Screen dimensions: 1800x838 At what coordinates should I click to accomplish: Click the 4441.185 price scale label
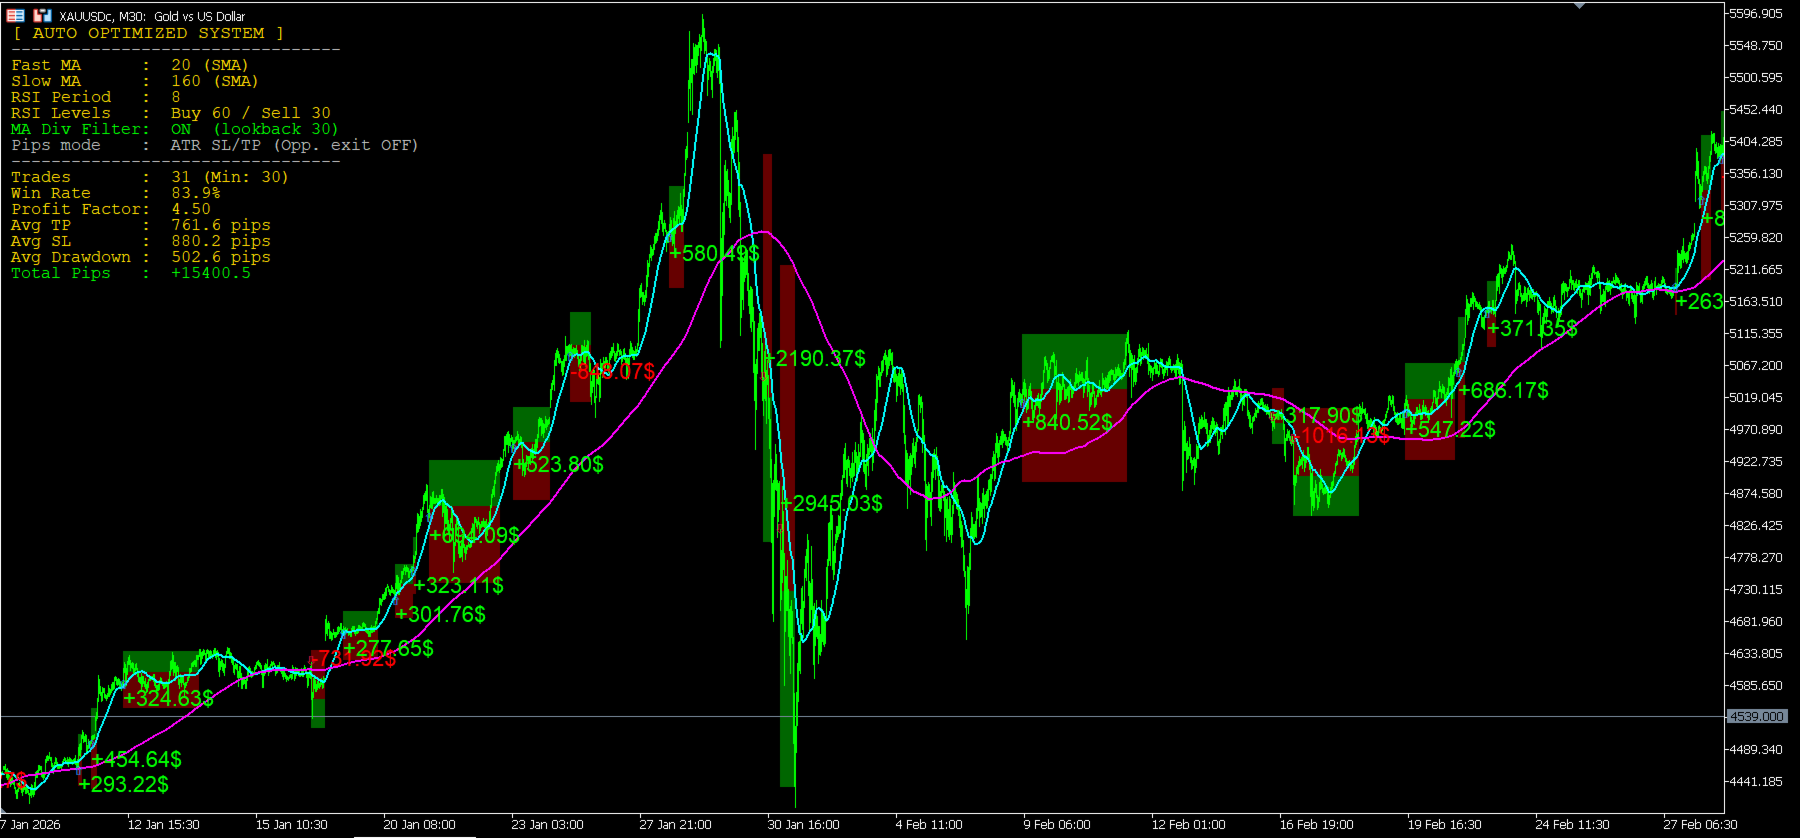[1756, 782]
